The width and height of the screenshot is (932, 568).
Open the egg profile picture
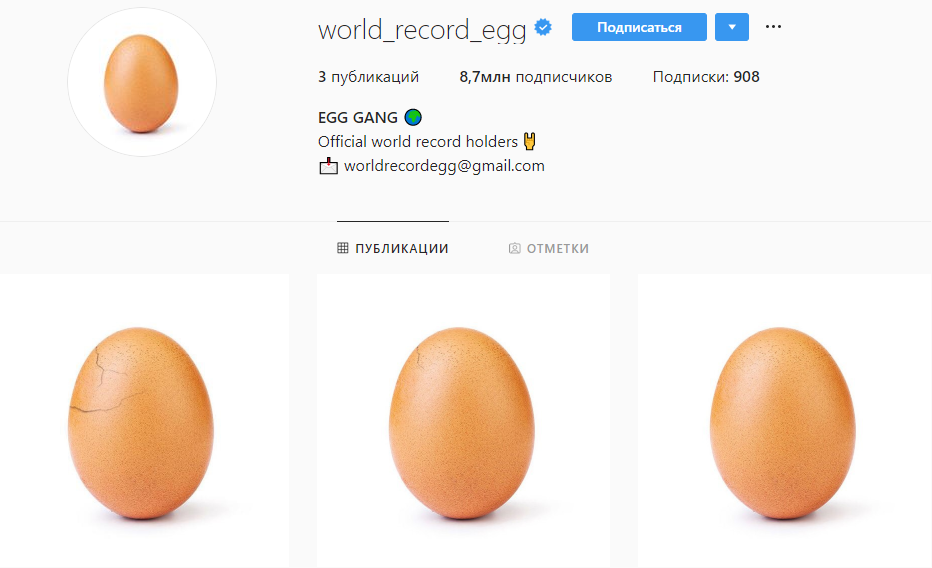pos(141,83)
